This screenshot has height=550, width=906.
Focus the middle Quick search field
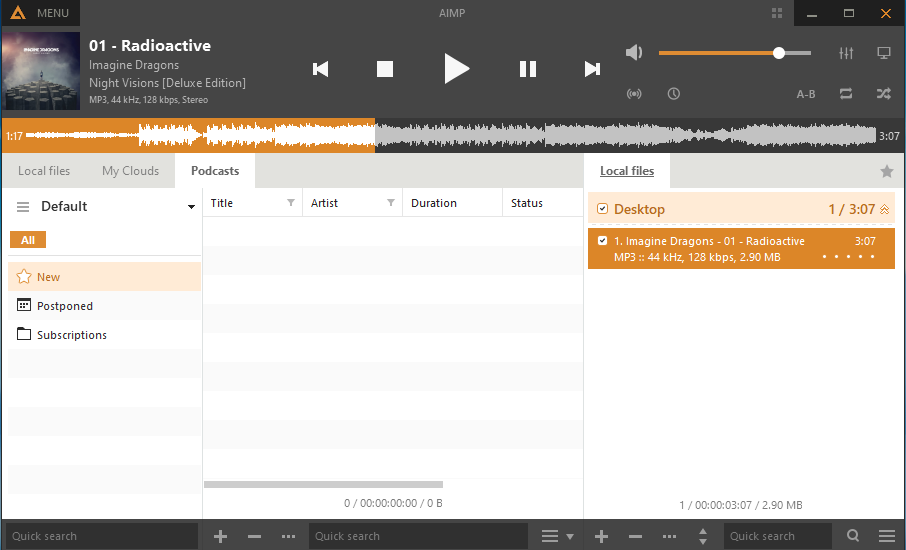[418, 536]
